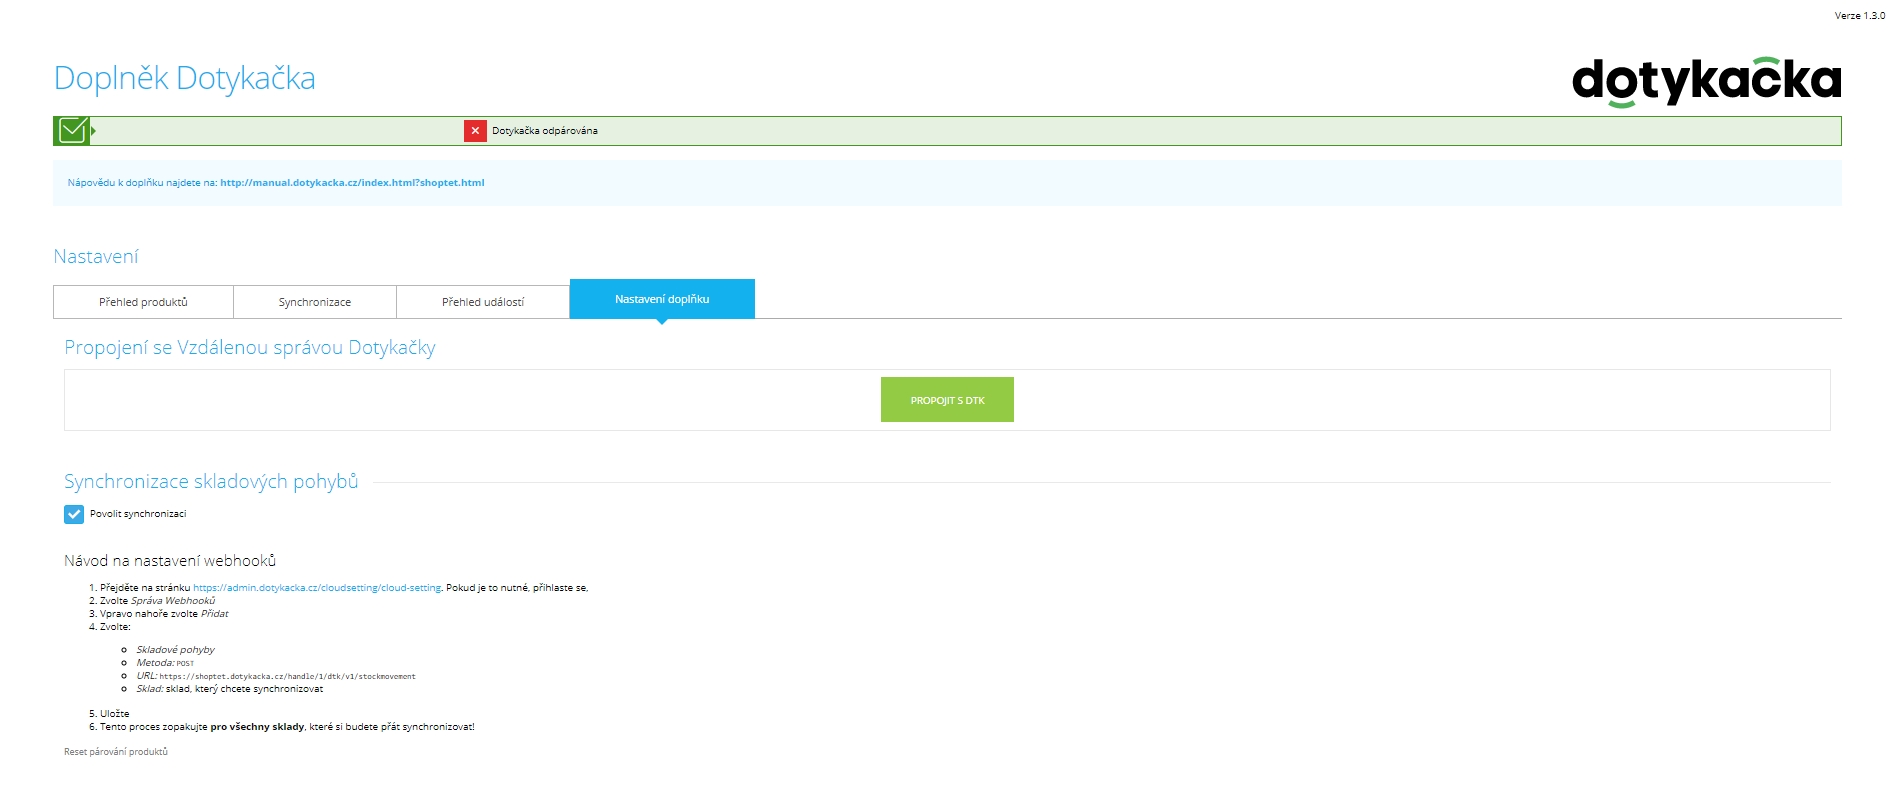Click the Vpravo nahoře zvolte Přidat step
The image size is (1892, 793).
pos(164,614)
